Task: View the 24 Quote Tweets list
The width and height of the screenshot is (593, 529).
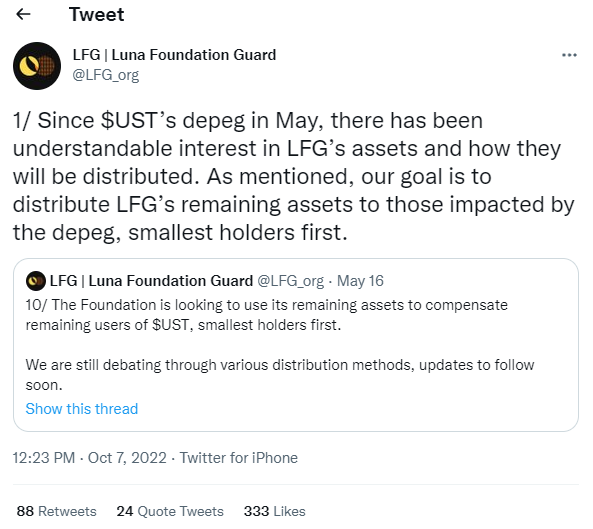Action: click(x=170, y=511)
